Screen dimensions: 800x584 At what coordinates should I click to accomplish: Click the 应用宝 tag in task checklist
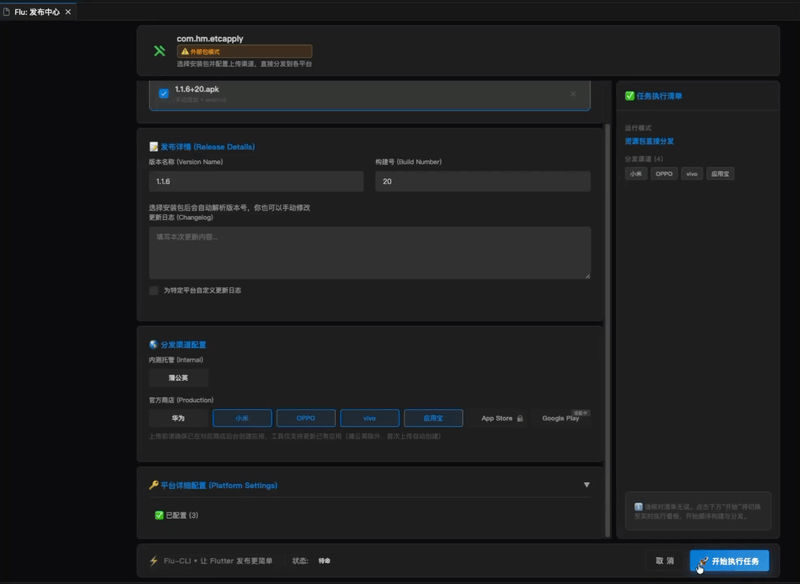720,174
